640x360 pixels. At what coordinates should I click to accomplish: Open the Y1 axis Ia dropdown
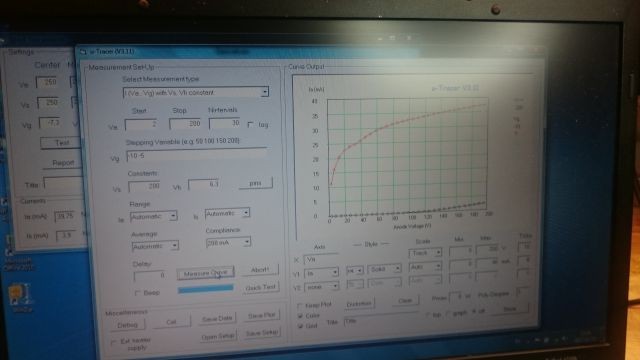(335, 272)
